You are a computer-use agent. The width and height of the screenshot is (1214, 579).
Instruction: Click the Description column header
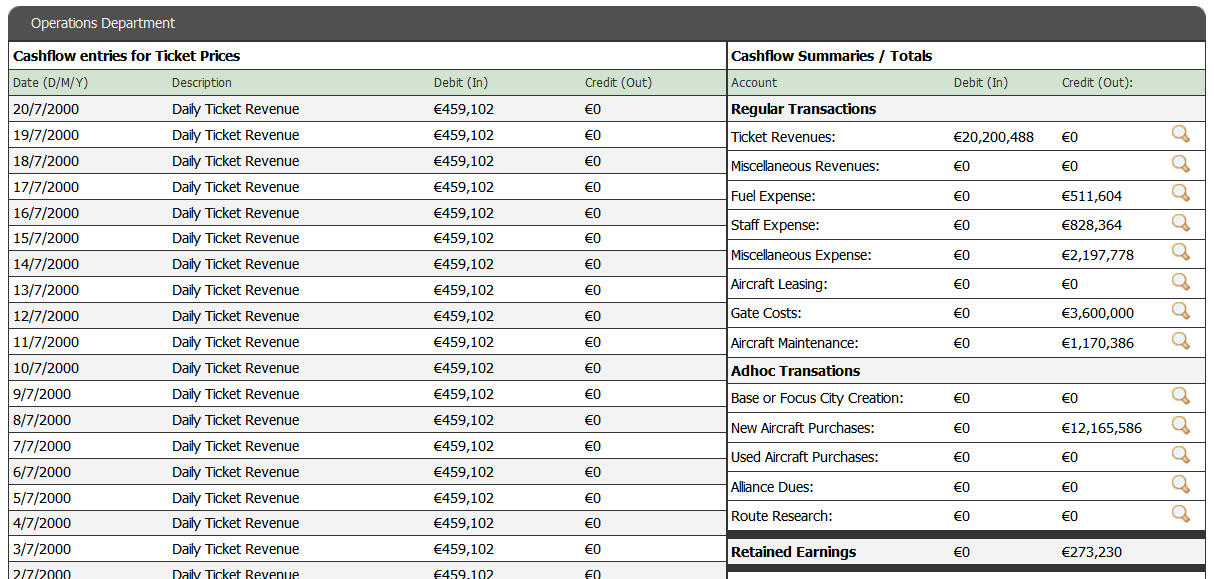201,83
